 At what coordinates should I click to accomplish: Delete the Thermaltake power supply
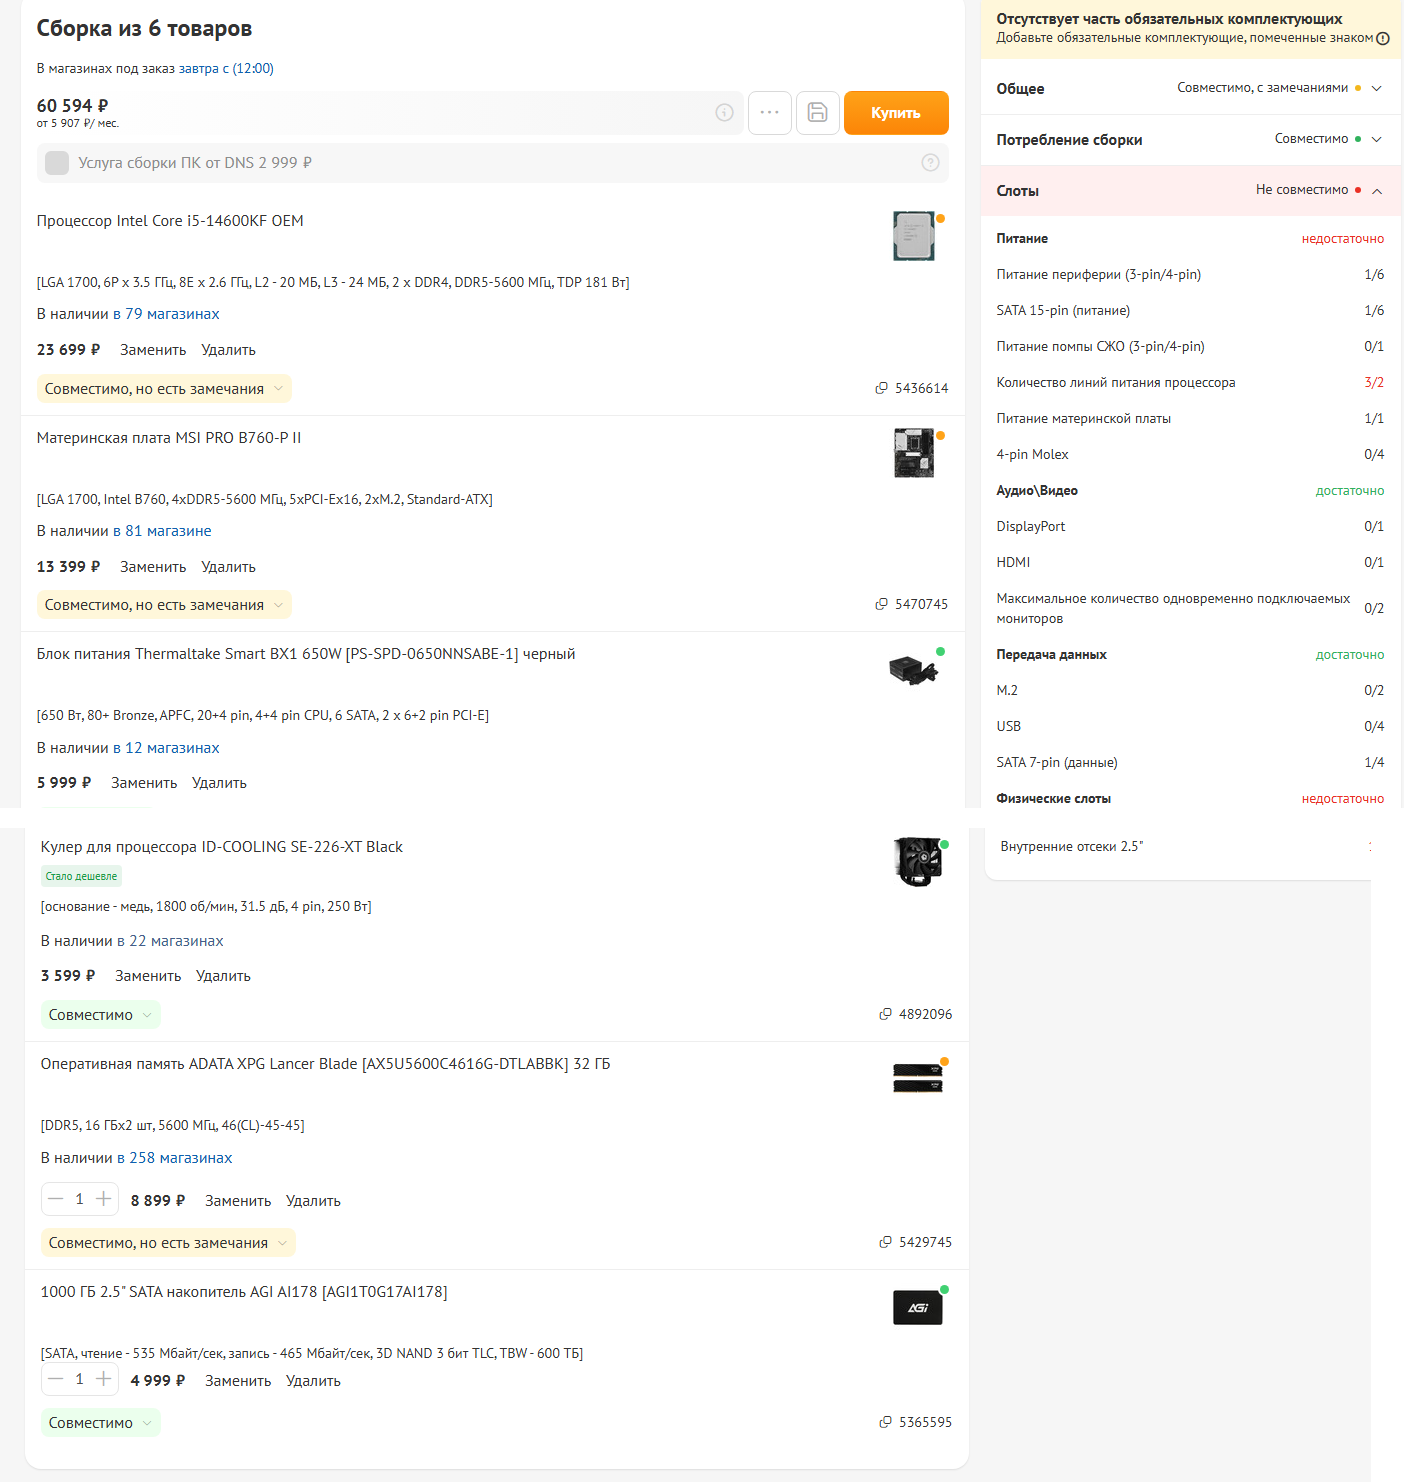tap(219, 783)
